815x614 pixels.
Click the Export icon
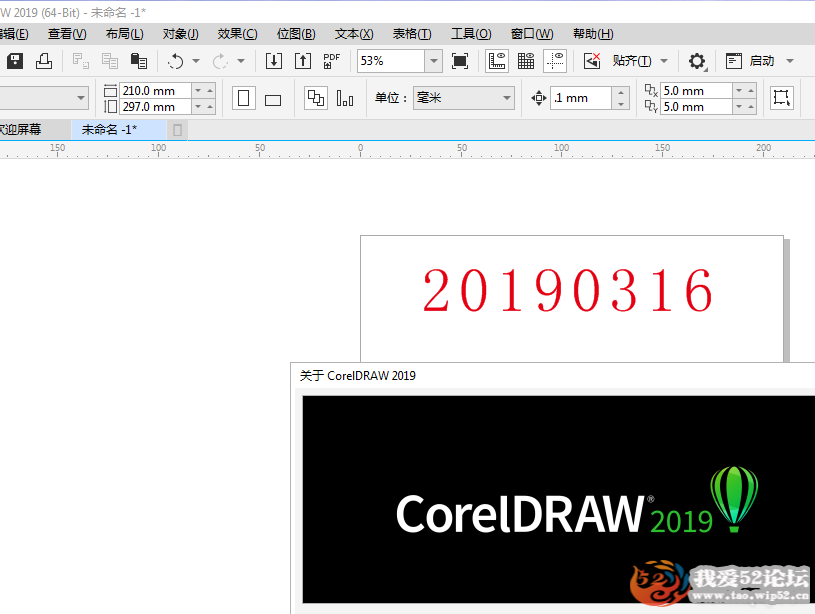(303, 61)
